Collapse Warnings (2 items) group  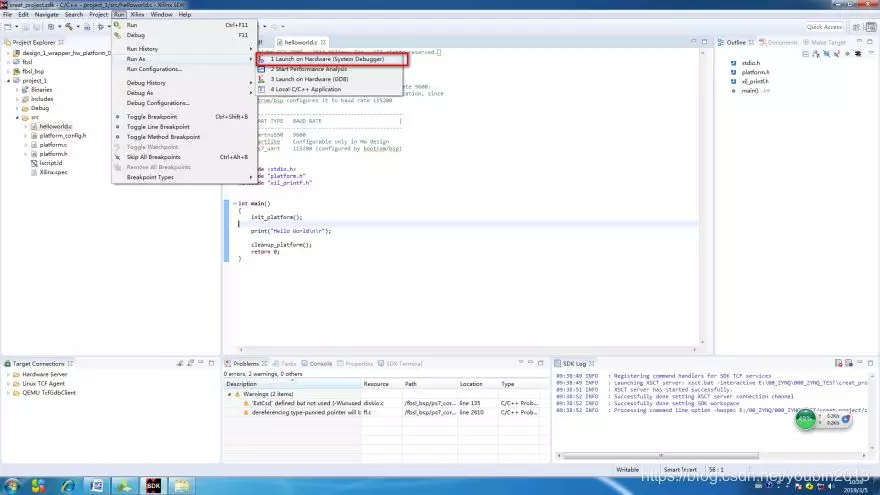tap(230, 394)
